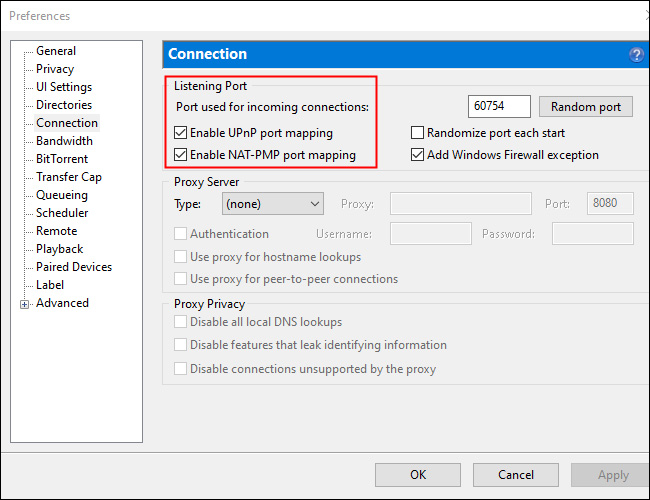Image resolution: width=650 pixels, height=500 pixels.
Task: Uncheck Enable NAT-PMP port mapping
Action: 181,155
